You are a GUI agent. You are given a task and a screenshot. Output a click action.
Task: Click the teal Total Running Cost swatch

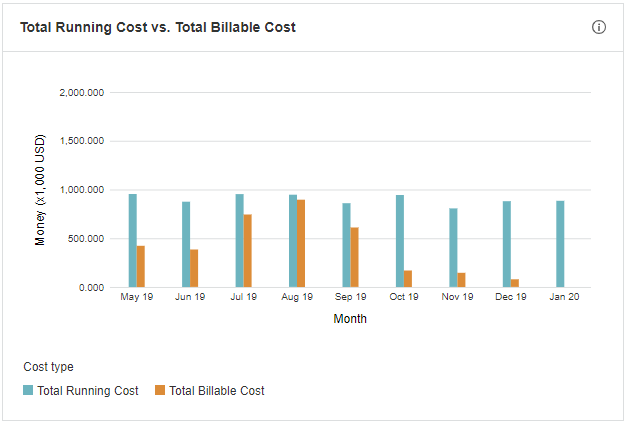(29, 390)
